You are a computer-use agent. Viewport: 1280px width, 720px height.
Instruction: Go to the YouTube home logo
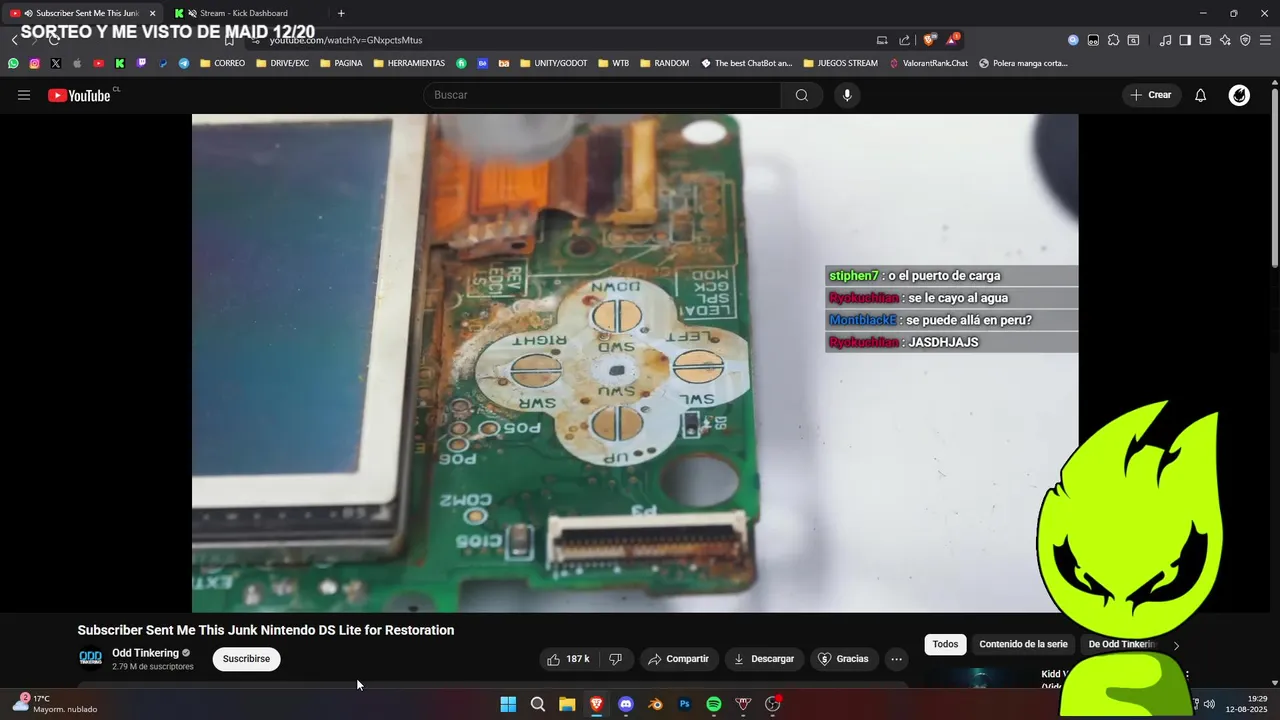[79, 95]
